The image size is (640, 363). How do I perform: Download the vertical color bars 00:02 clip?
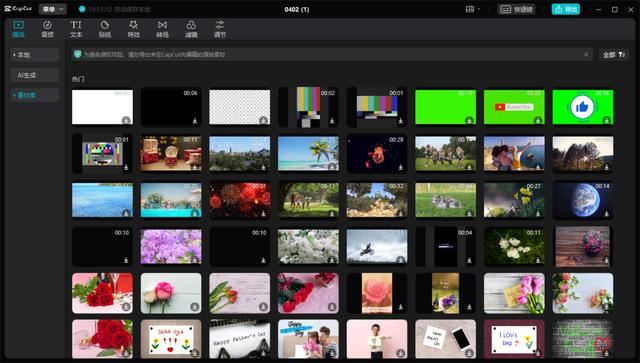pyautogui.click(x=332, y=120)
